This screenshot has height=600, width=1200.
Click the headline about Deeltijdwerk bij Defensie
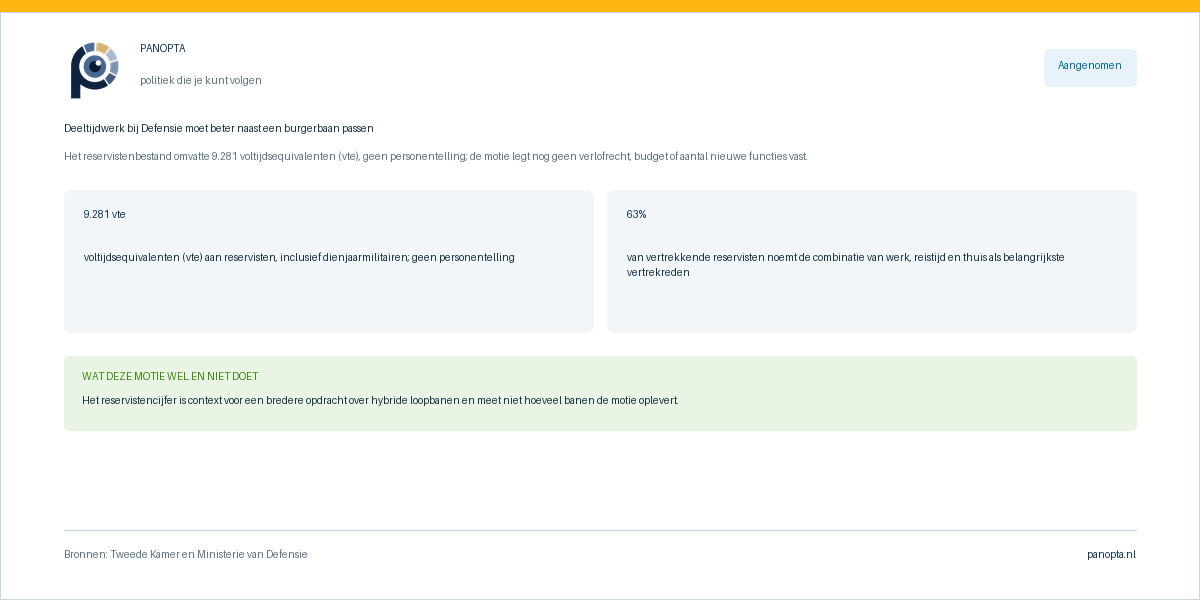[219, 128]
